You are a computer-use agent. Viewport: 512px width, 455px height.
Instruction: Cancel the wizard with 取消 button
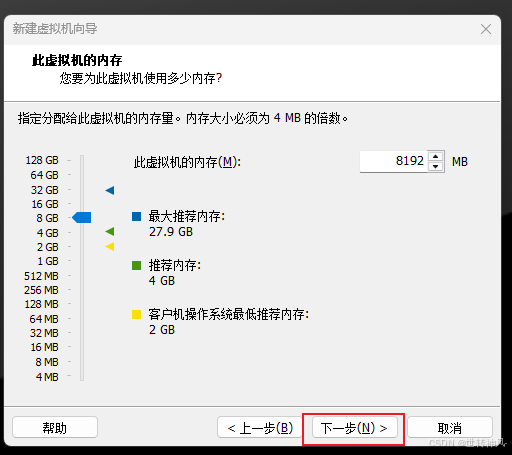click(450, 428)
